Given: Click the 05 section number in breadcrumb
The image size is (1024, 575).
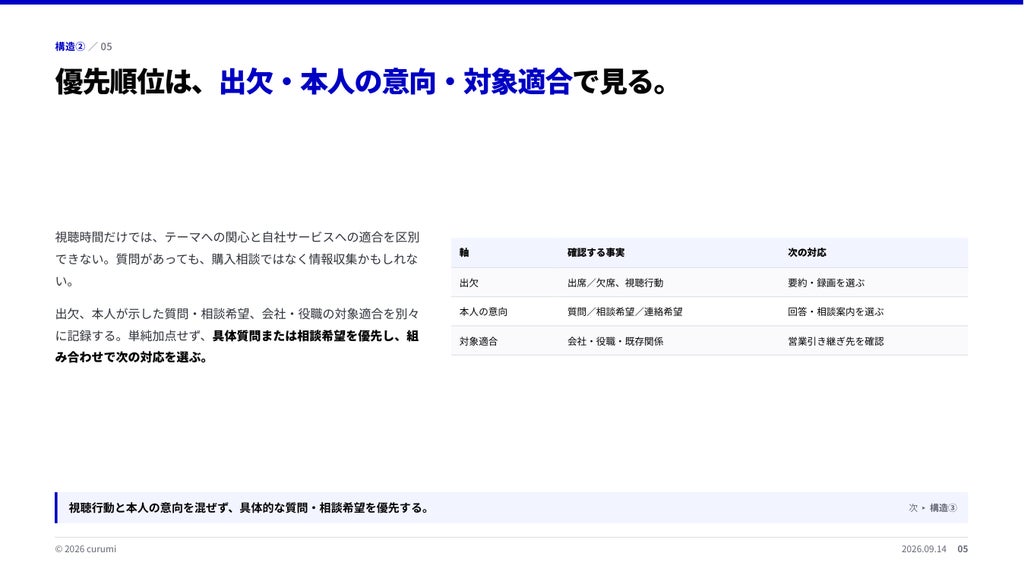Looking at the screenshot, I should point(106,46).
